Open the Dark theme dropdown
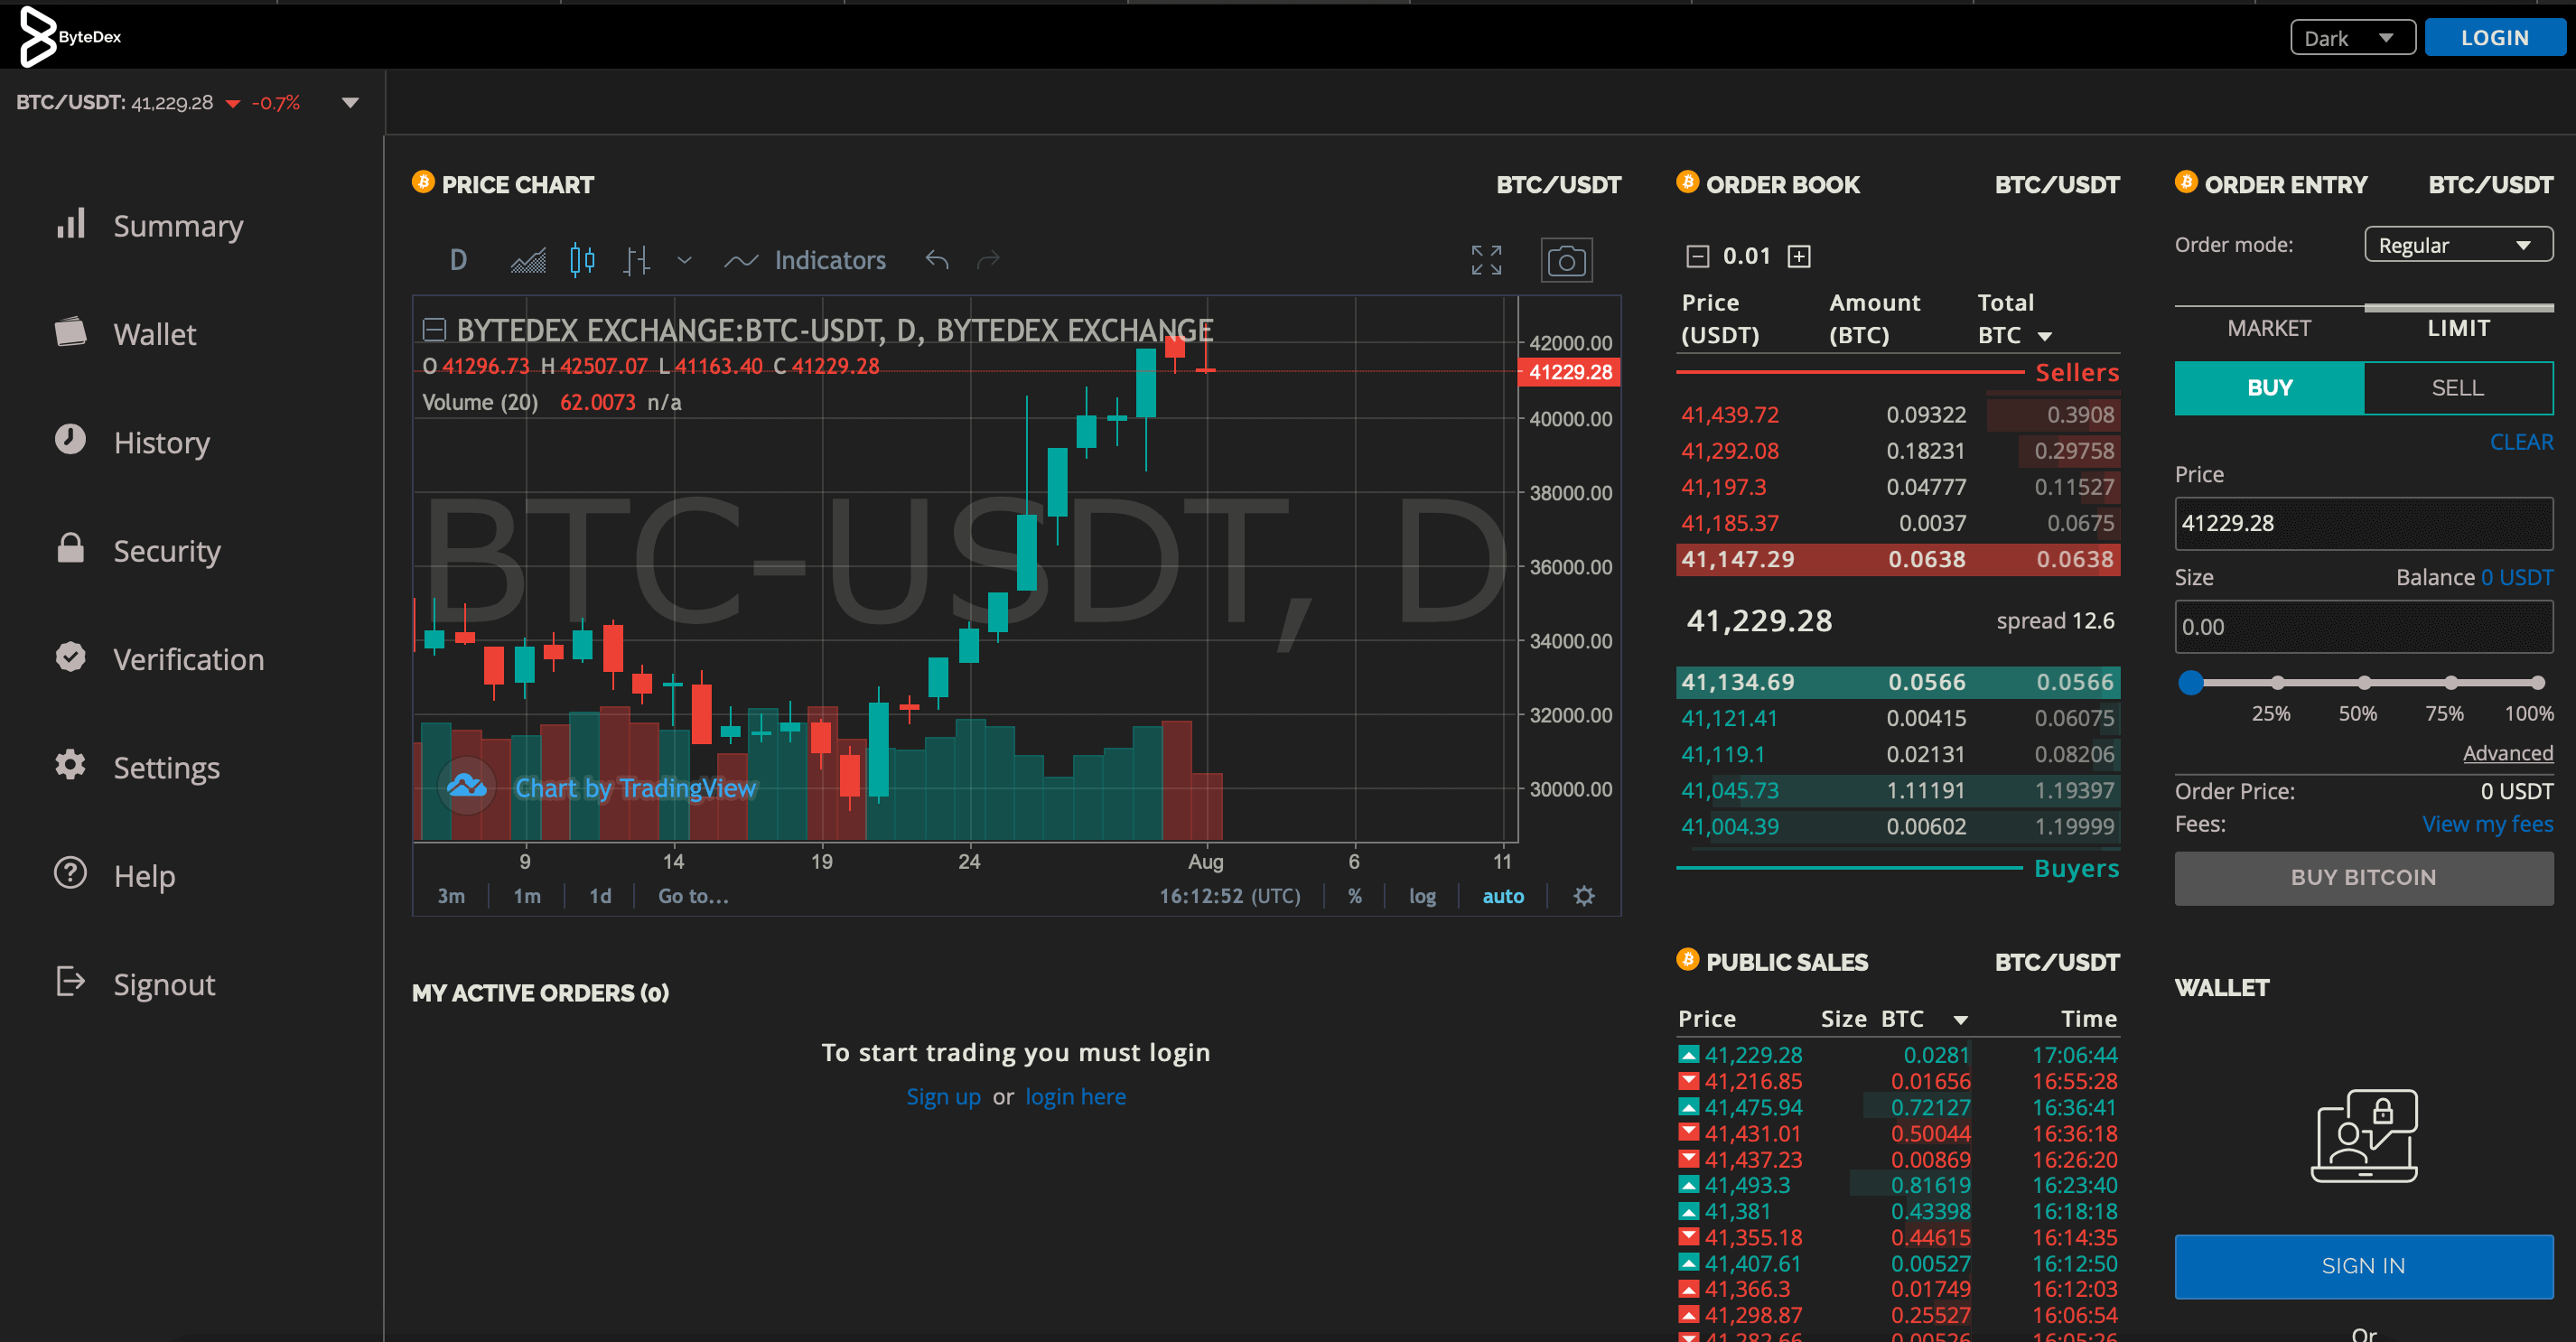Screen dimensions: 2576x1342 tap(2352, 38)
